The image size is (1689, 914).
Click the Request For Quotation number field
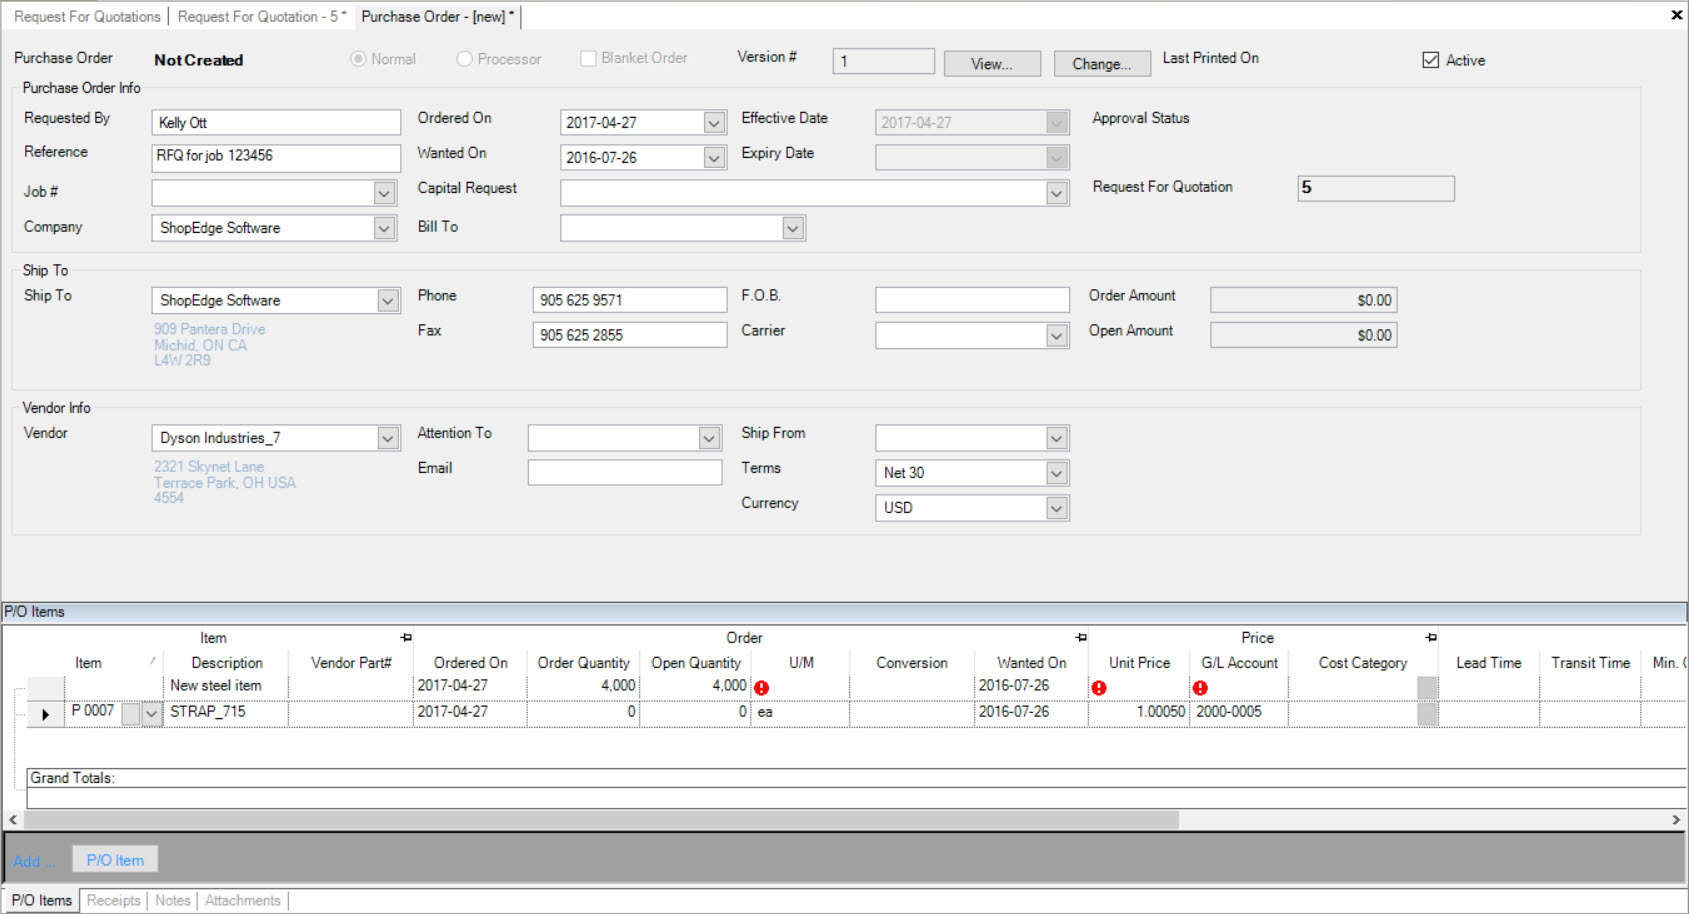click(1376, 188)
